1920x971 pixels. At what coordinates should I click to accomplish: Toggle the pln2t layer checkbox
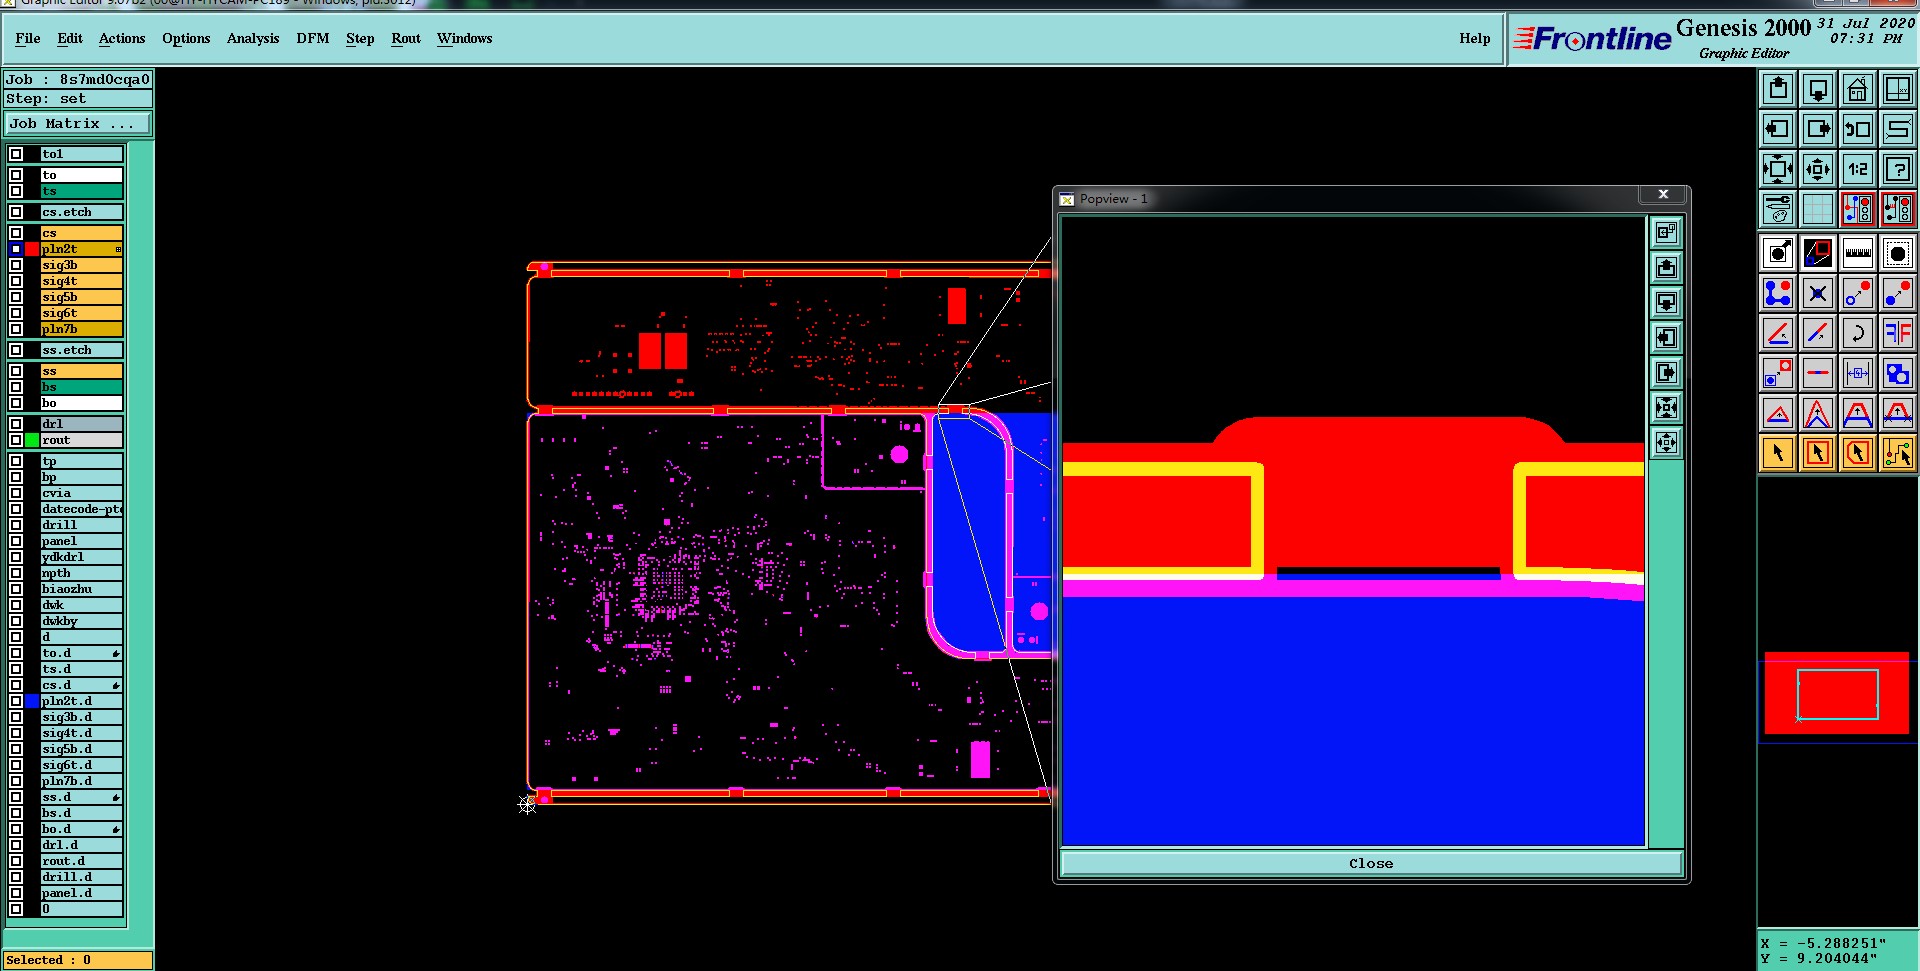[16, 249]
